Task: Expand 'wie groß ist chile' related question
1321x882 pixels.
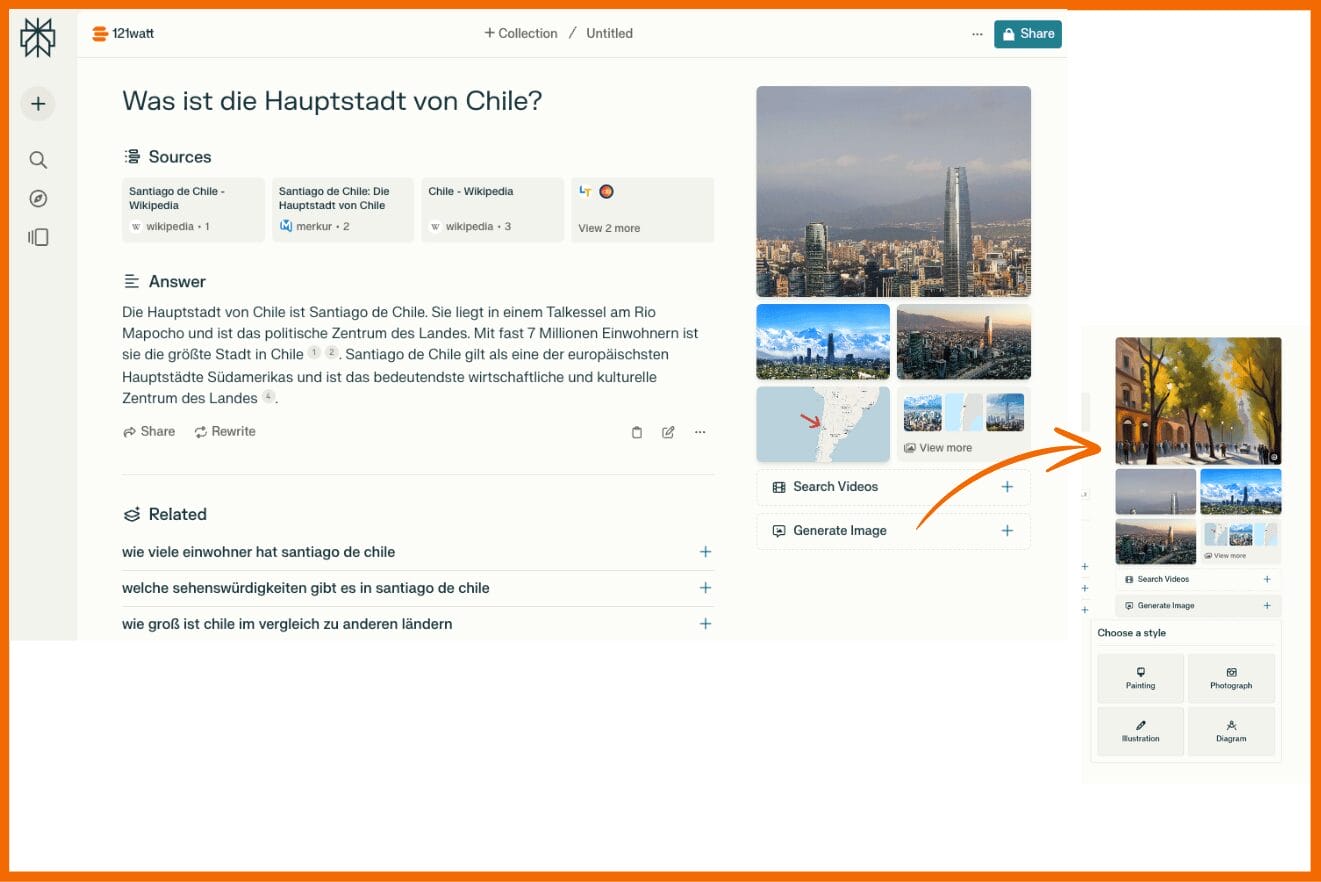Action: [x=705, y=624]
